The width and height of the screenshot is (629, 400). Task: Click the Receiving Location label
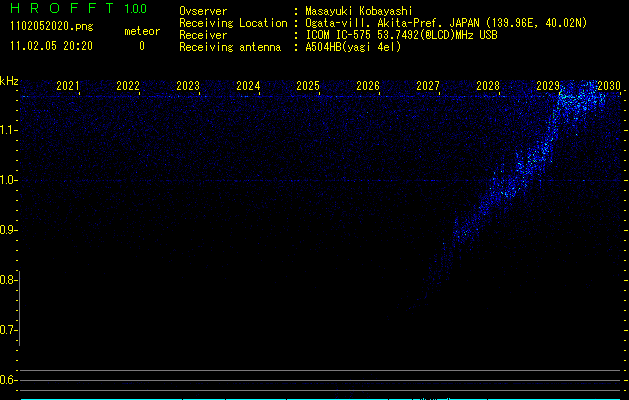[233, 23]
